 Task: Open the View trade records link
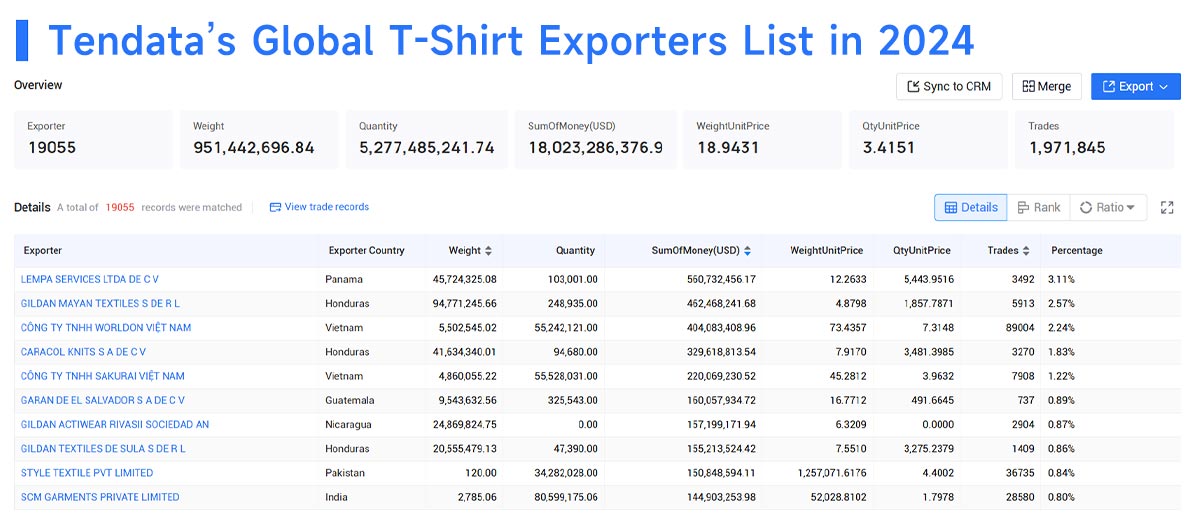(x=320, y=206)
